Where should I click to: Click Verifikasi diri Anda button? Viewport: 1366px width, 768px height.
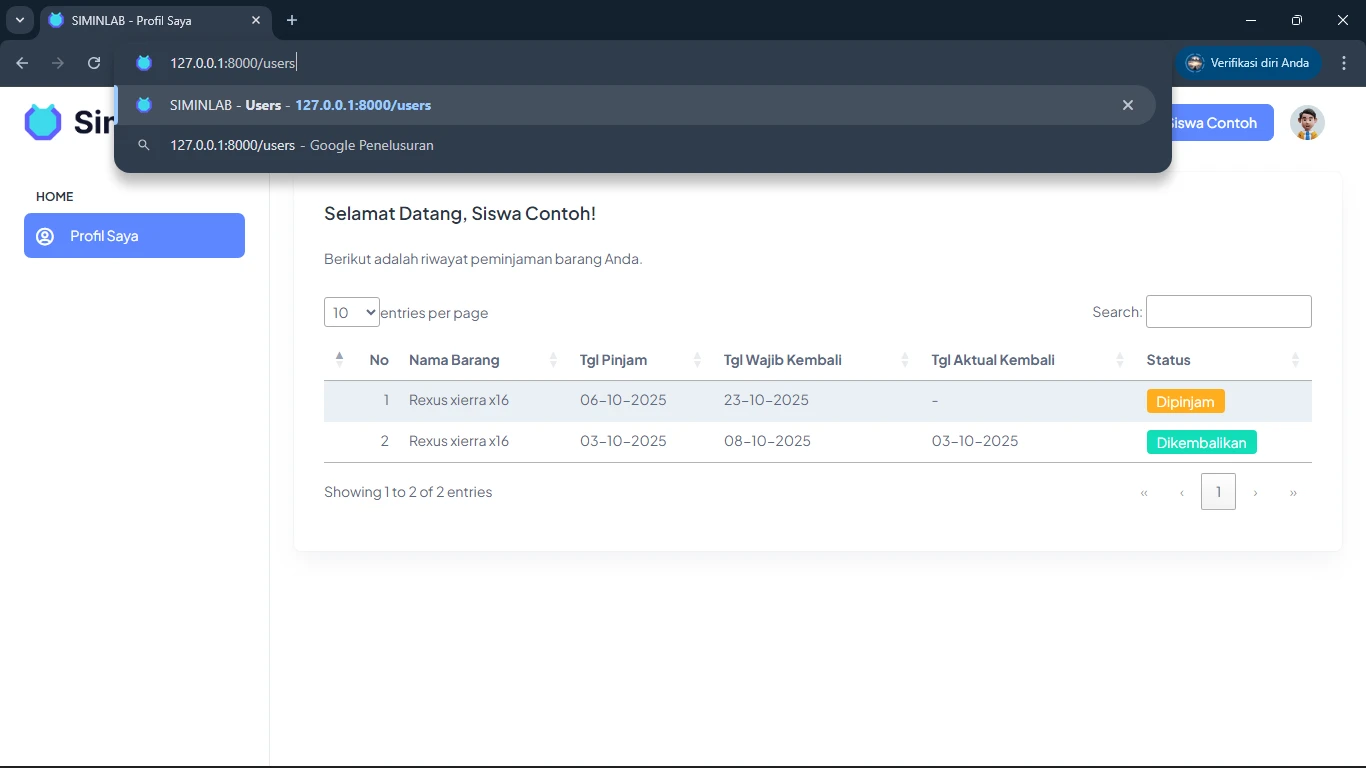point(1248,63)
